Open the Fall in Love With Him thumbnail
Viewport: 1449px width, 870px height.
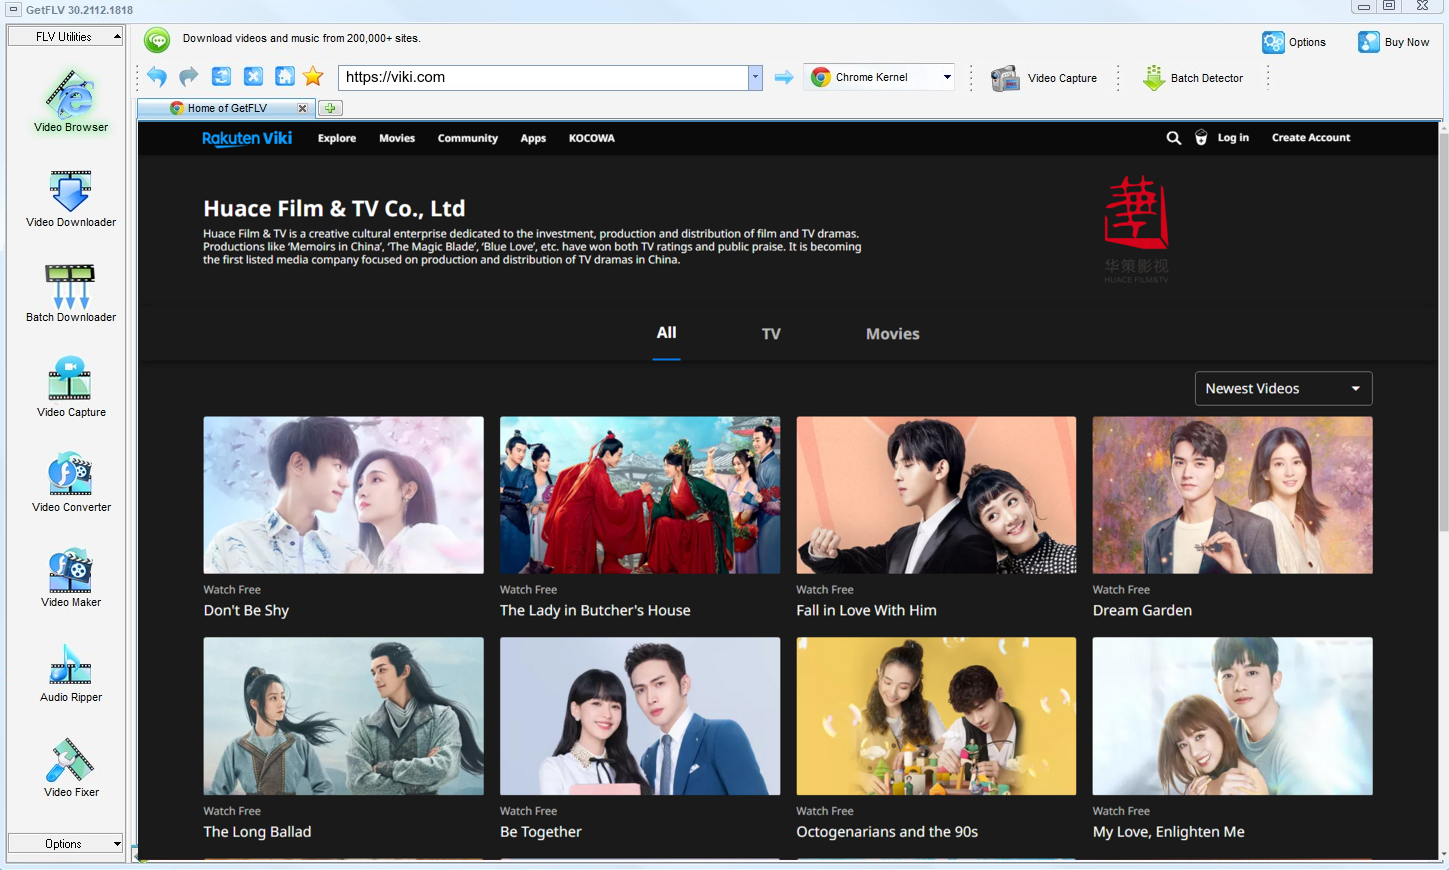[x=936, y=495]
